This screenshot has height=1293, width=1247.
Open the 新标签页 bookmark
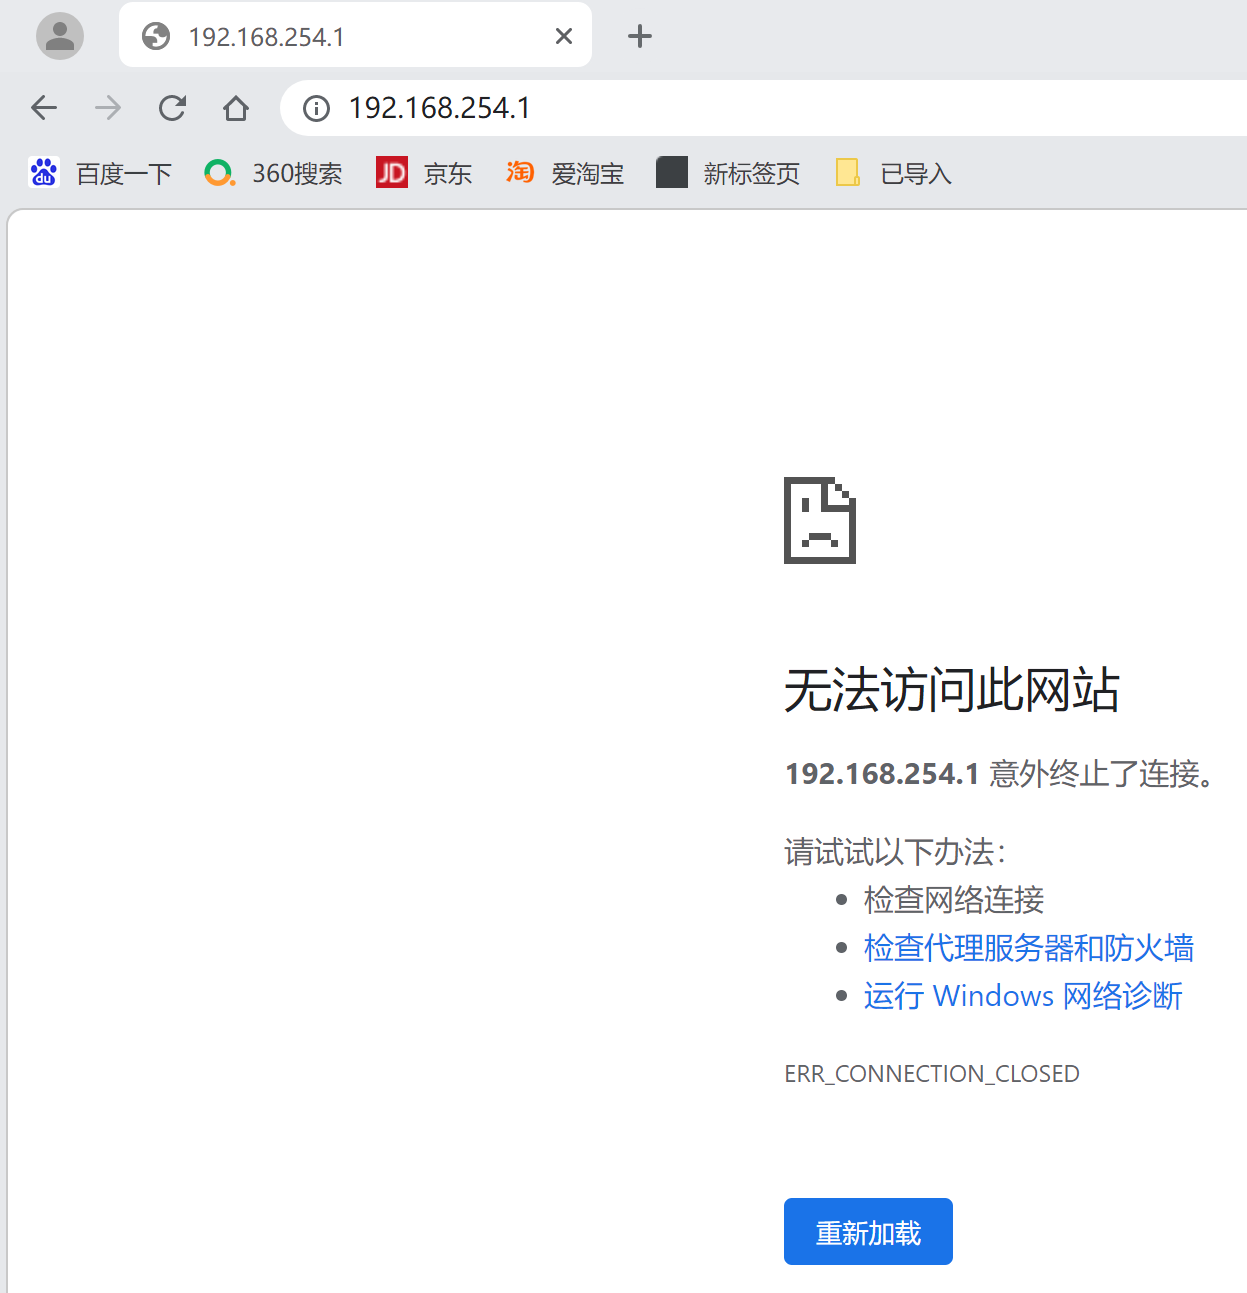(728, 173)
